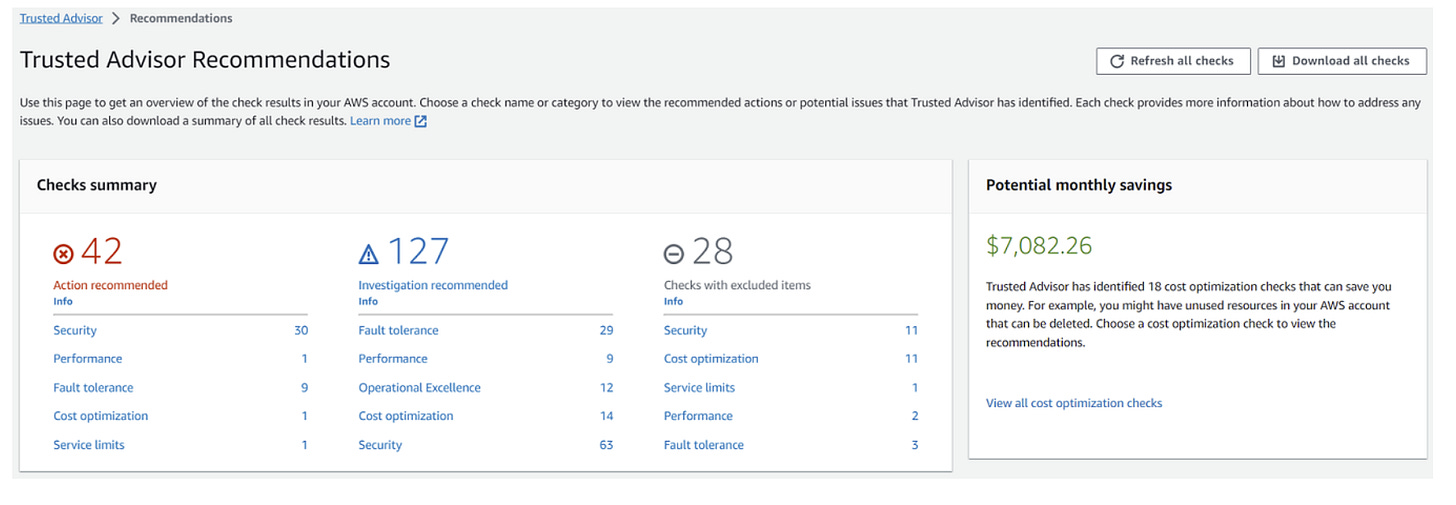Open Service limits under excluded items
1456x505 pixels.
pyautogui.click(x=699, y=387)
